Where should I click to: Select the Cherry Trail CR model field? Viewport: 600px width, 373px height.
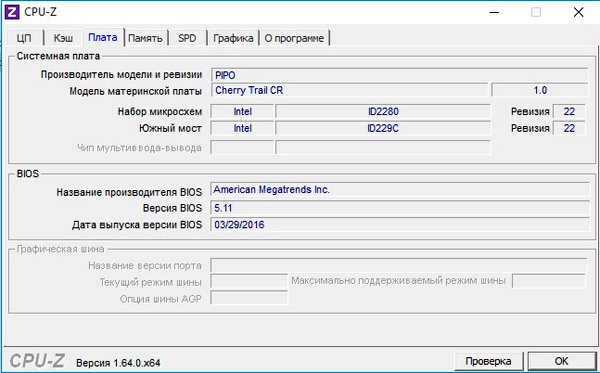[x=349, y=90]
